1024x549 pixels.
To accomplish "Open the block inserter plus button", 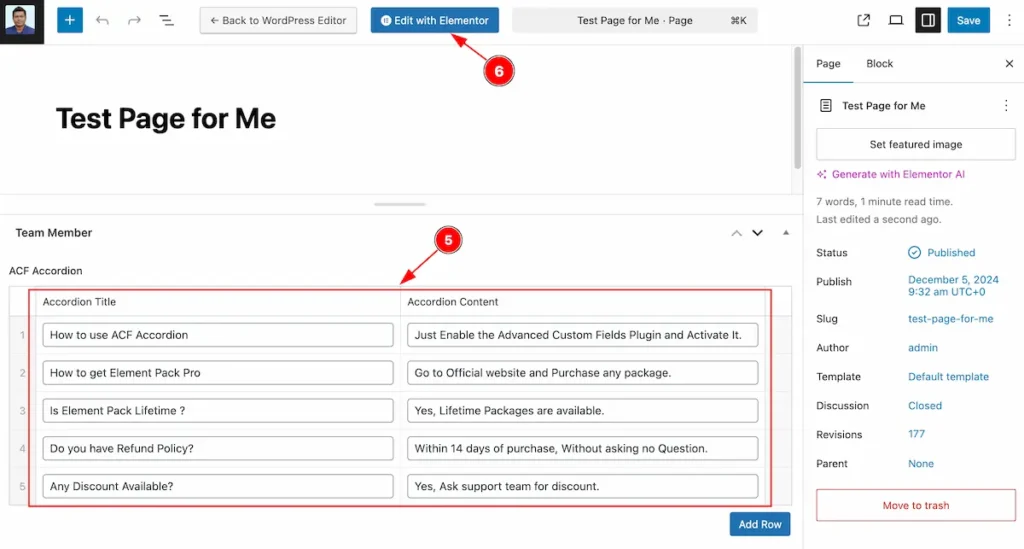I will (x=70, y=20).
